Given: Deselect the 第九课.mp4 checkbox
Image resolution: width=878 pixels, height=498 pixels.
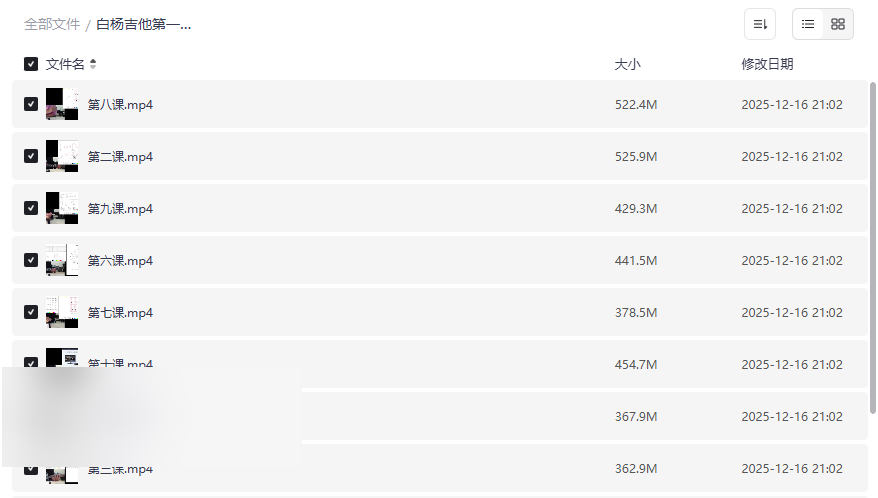Looking at the screenshot, I should tap(31, 208).
